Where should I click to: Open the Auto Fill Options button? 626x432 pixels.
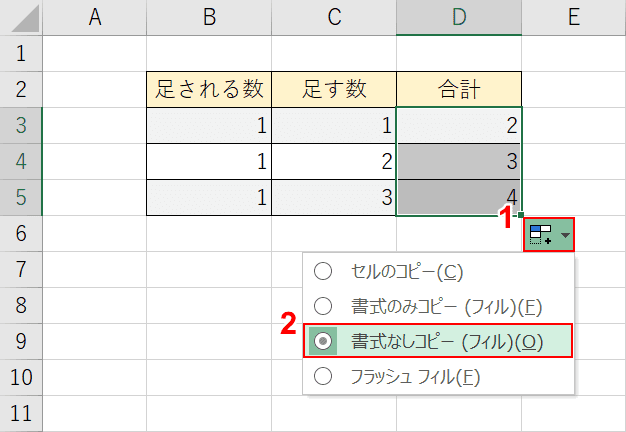[x=549, y=235]
